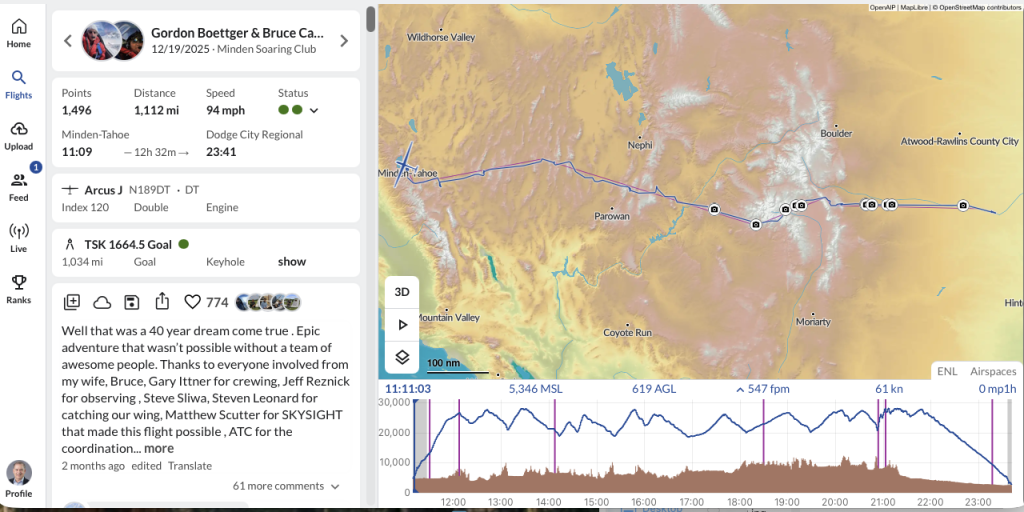Image resolution: width=1024 pixels, height=512 pixels.
Task: Expand the 61 more comments list
Action: (286, 486)
